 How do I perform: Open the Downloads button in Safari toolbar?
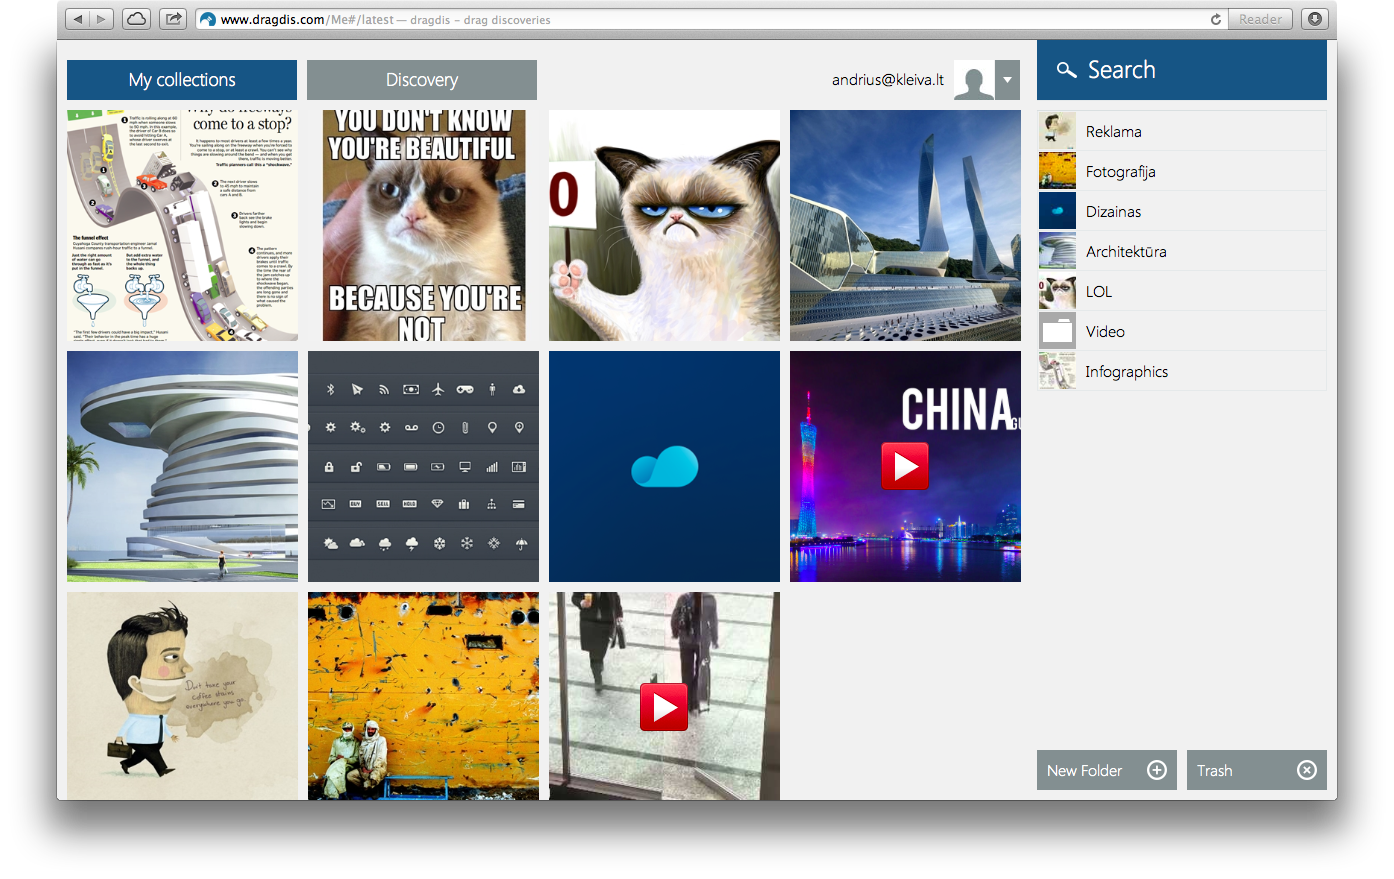pos(1315,19)
